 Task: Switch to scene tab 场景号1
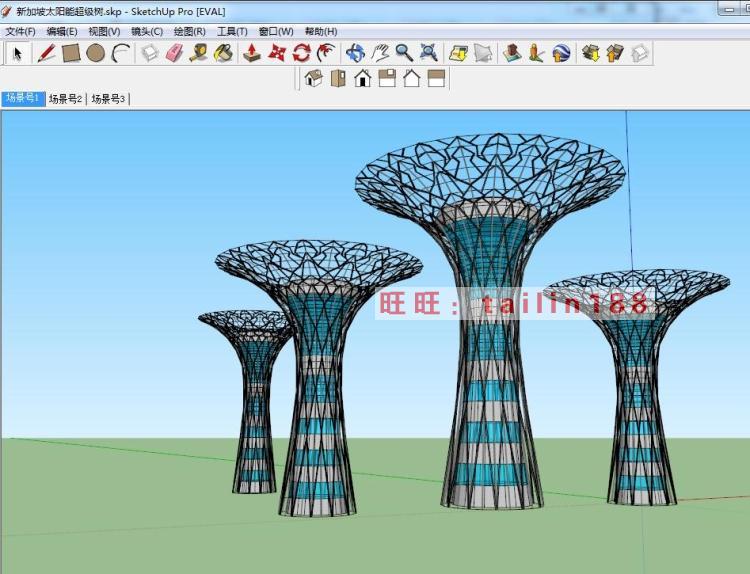point(23,99)
